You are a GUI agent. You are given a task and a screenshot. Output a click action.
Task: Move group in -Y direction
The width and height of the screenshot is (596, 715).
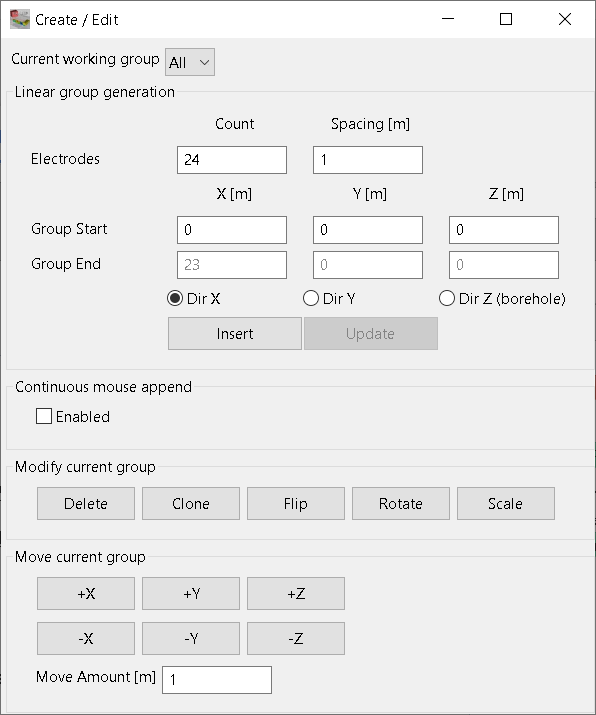pos(191,638)
